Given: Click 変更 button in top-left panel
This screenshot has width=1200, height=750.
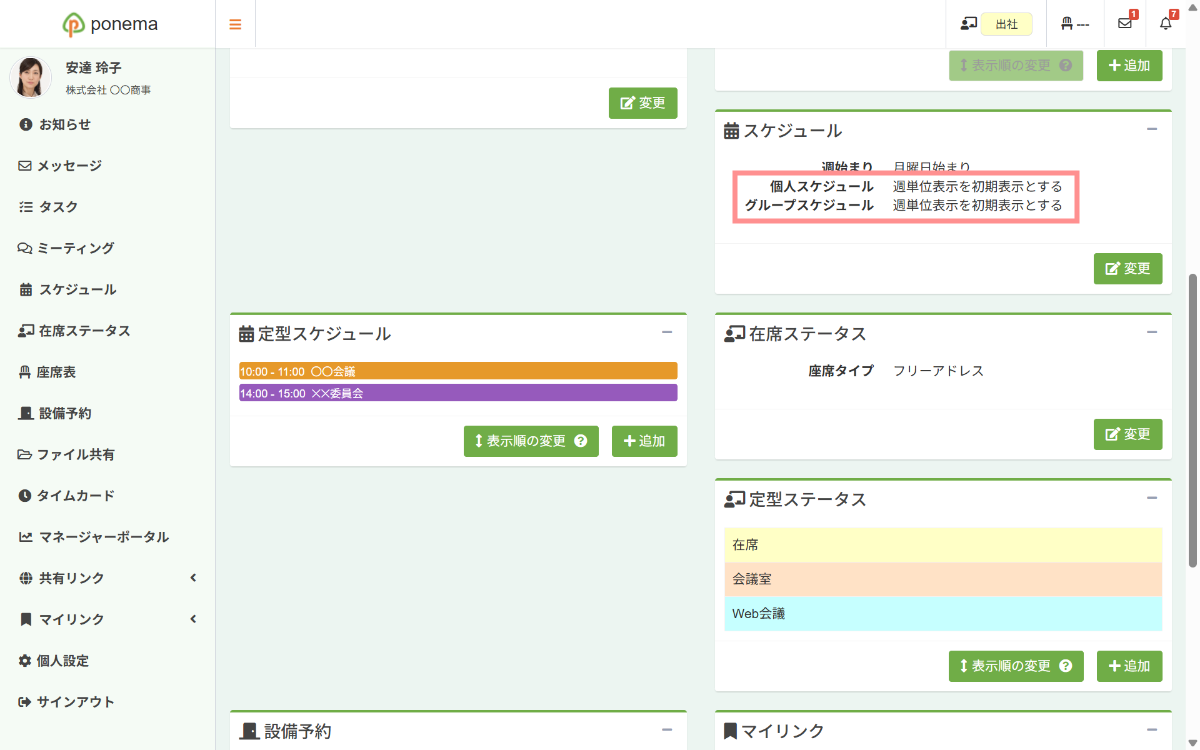Looking at the screenshot, I should click(x=643, y=103).
